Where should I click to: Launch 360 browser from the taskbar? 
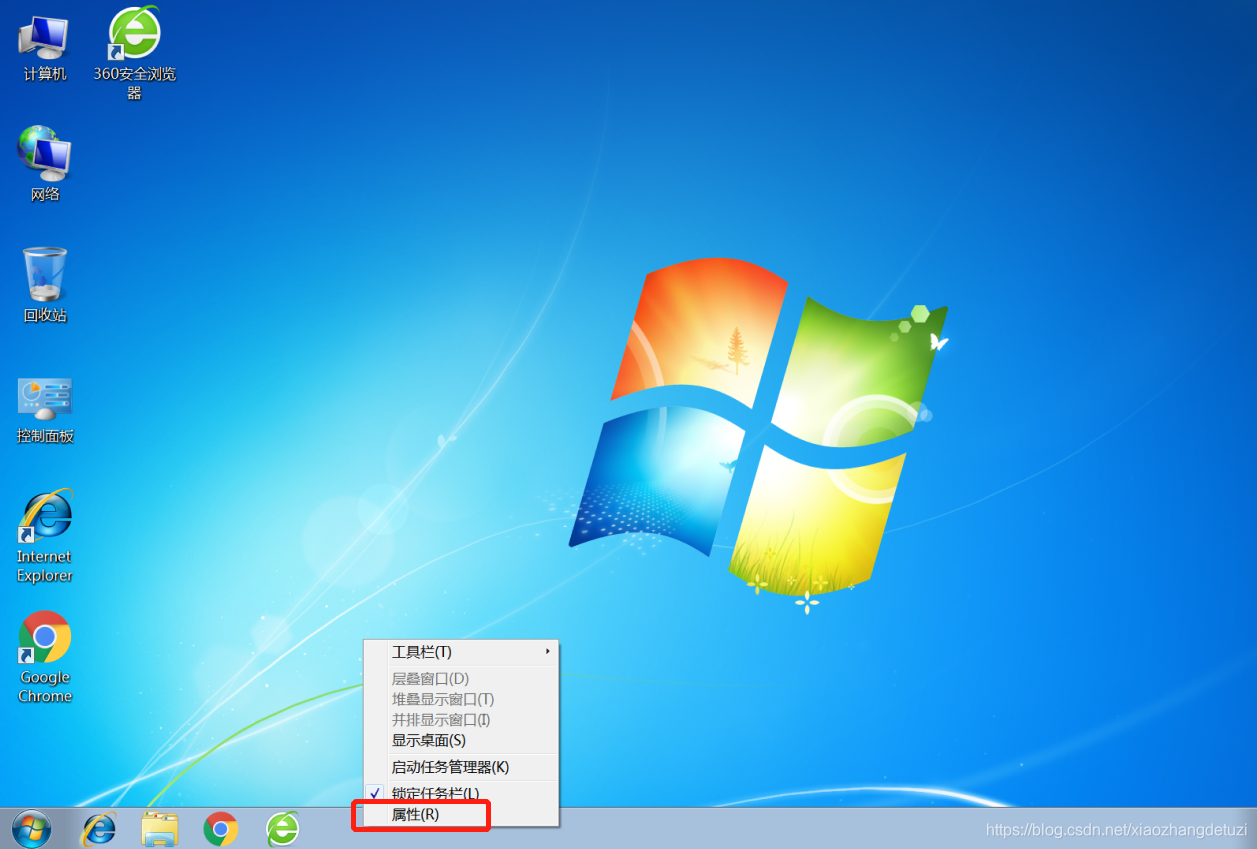click(x=283, y=829)
